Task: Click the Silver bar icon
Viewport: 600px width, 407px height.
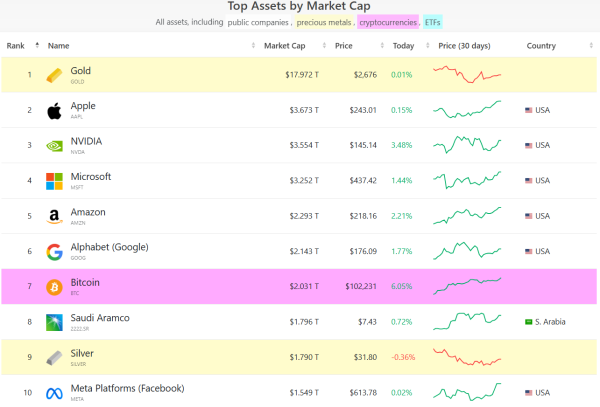Action: click(x=54, y=358)
